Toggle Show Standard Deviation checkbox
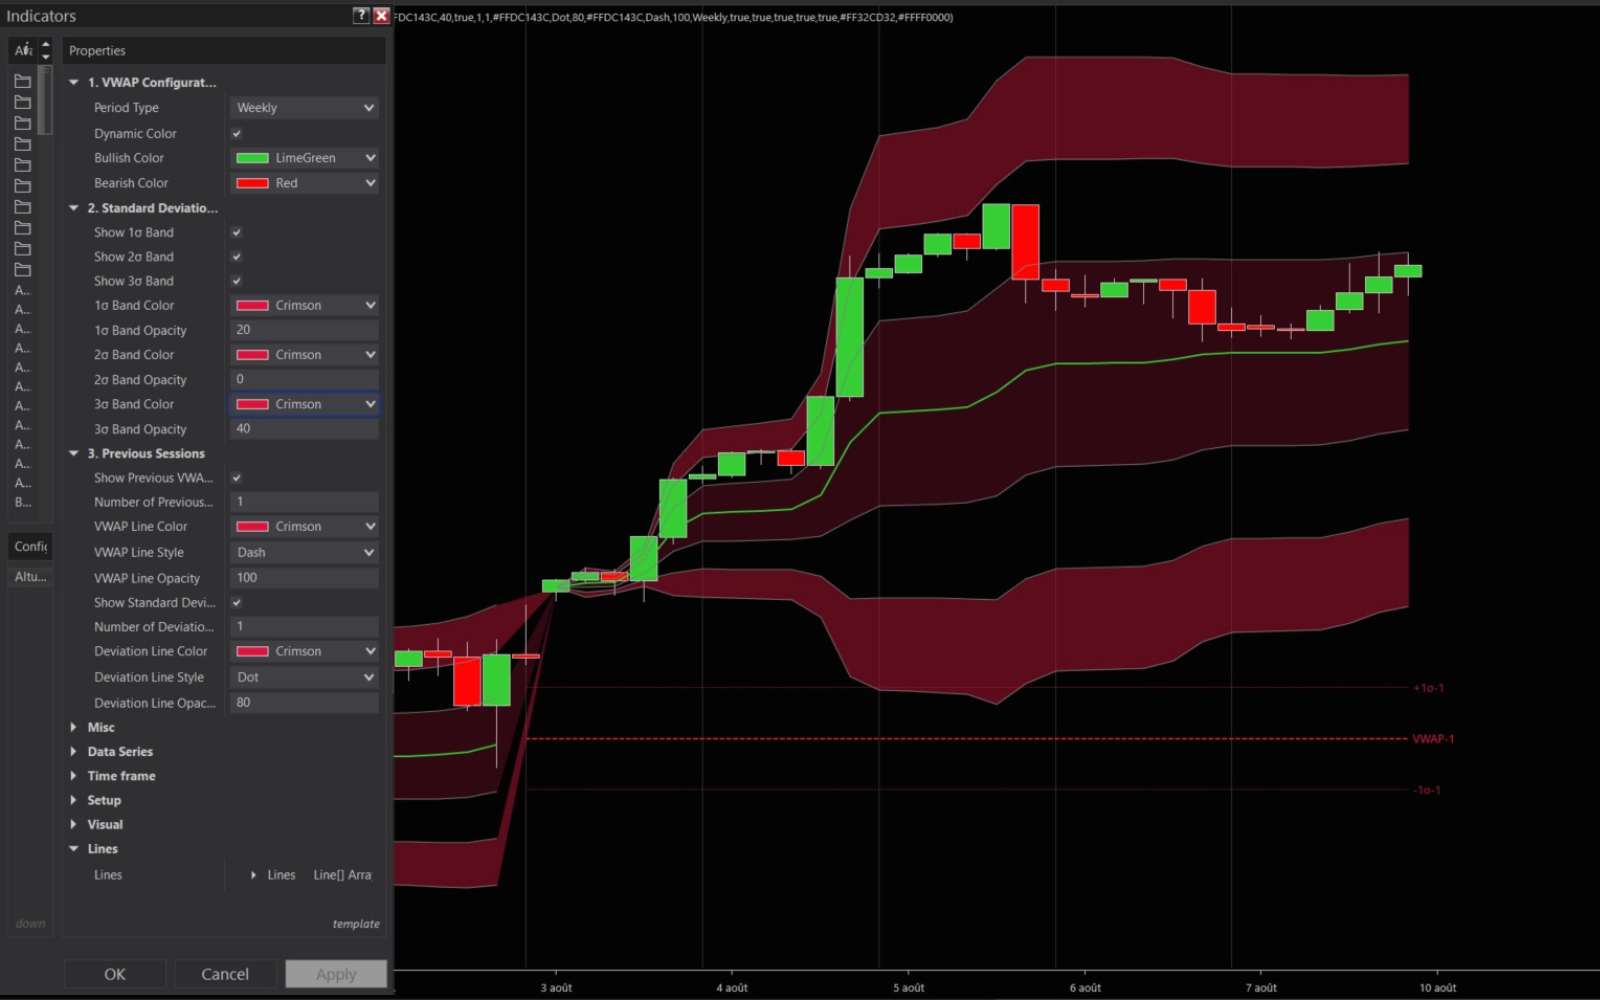 point(237,603)
